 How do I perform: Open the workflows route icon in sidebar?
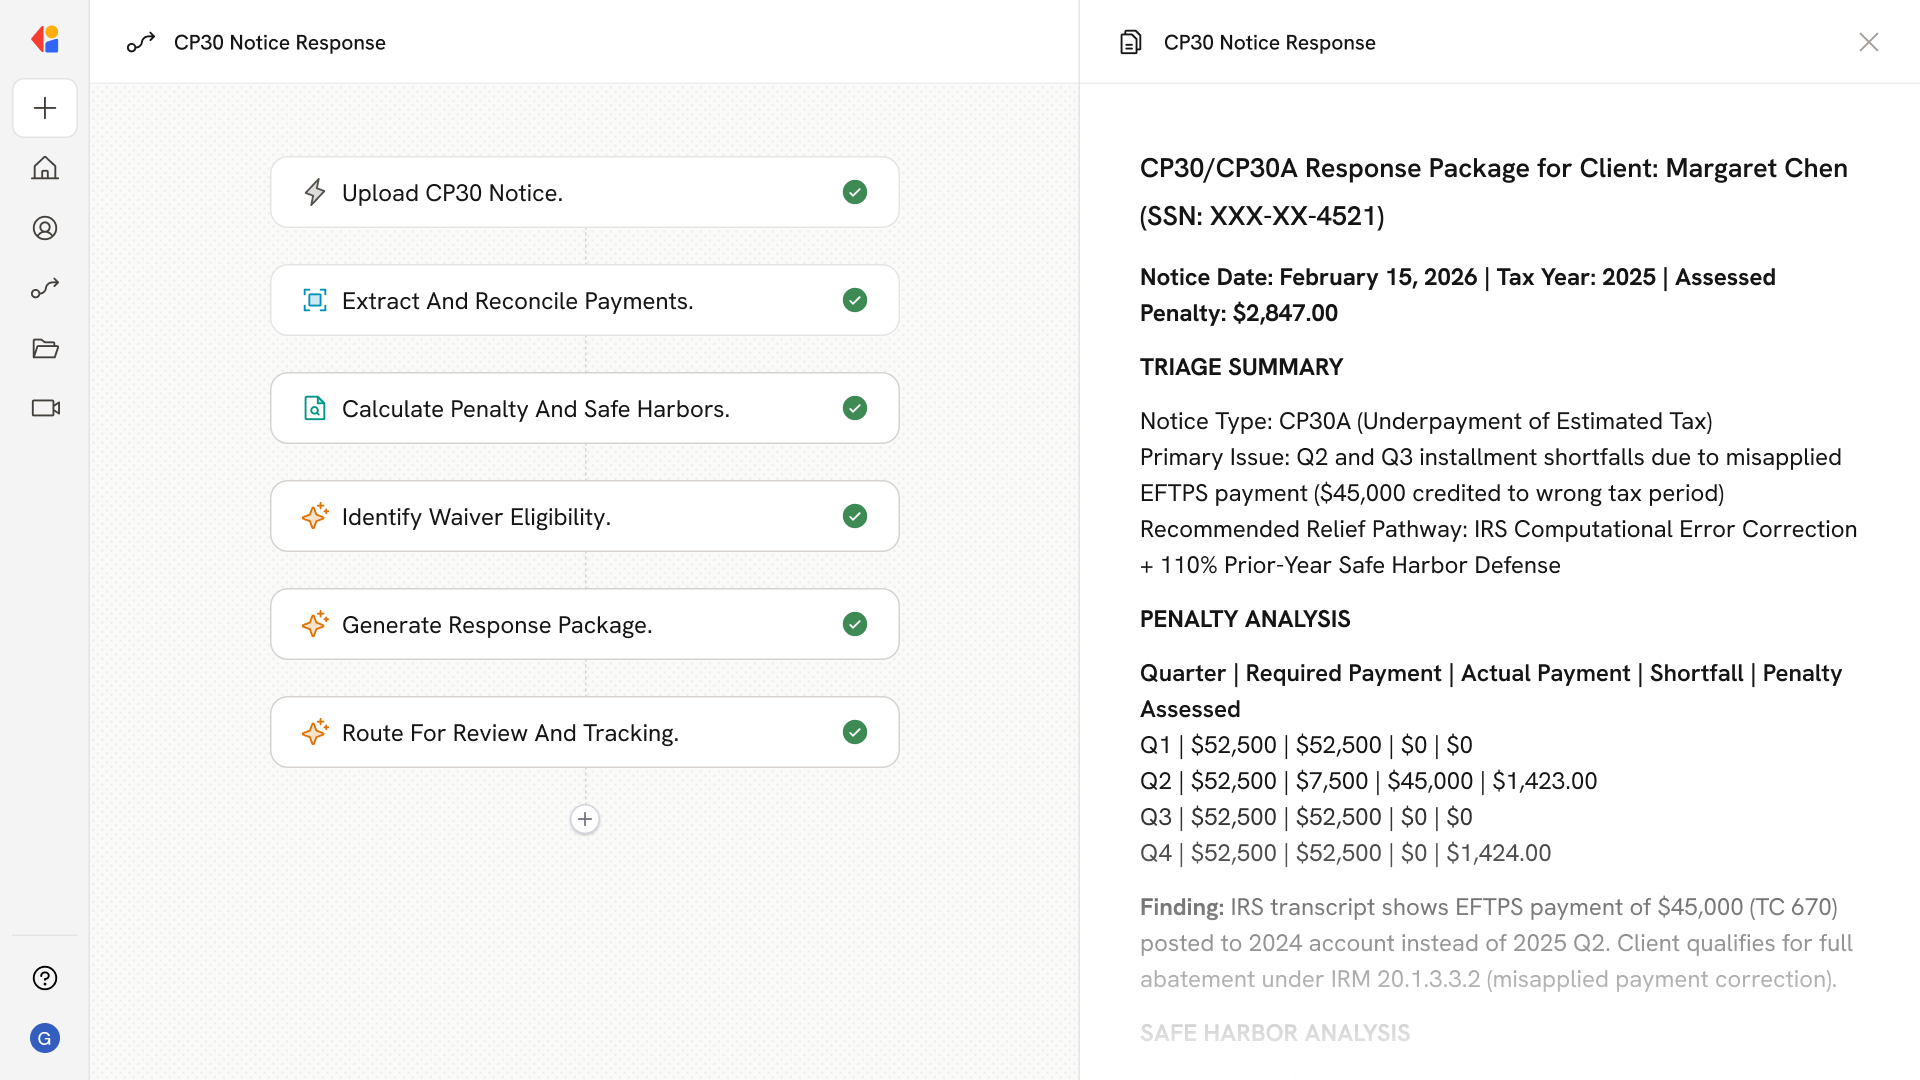[x=45, y=288]
